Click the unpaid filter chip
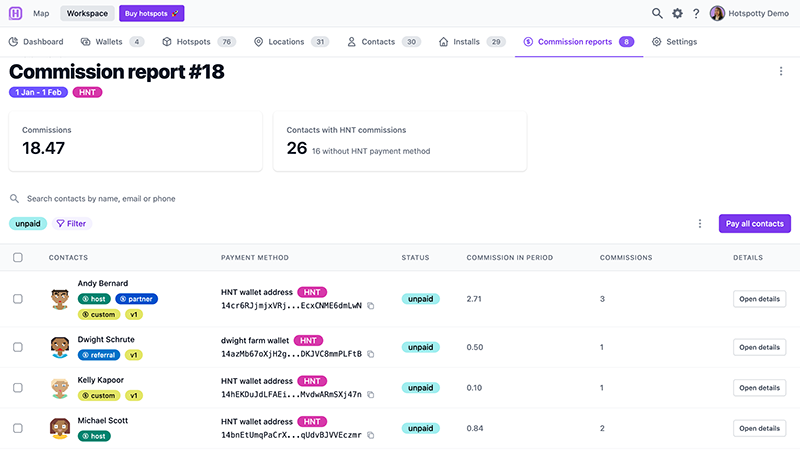The height and width of the screenshot is (456, 800). point(28,223)
